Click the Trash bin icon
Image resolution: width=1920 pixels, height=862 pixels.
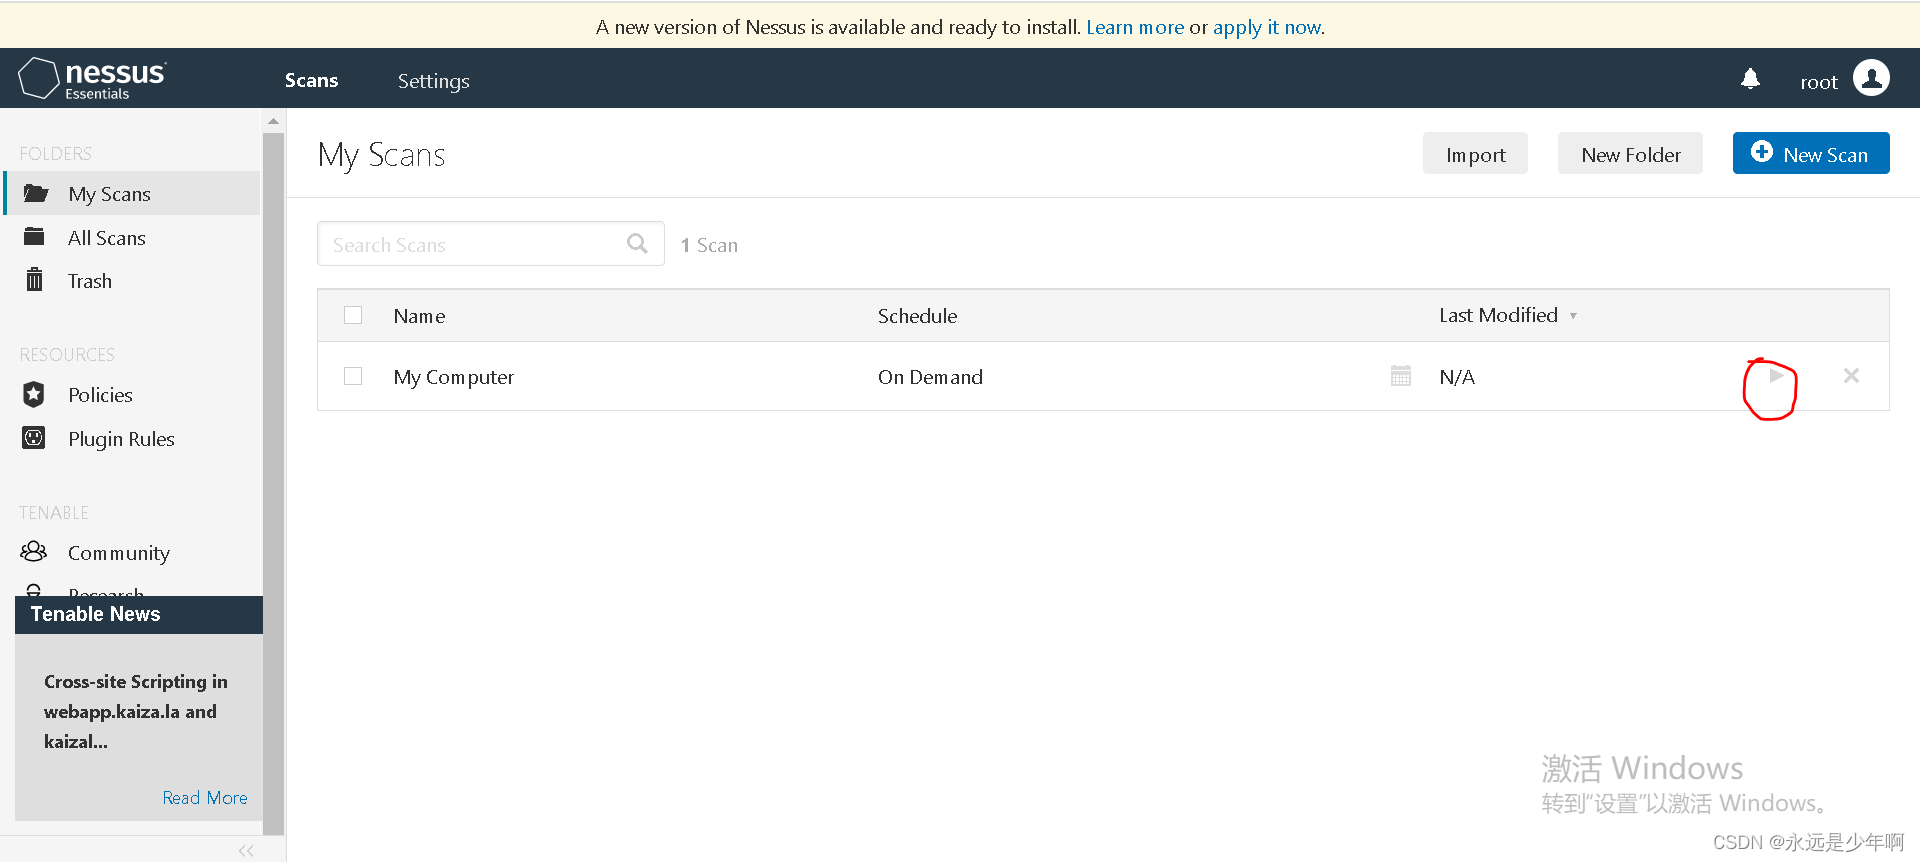34,279
